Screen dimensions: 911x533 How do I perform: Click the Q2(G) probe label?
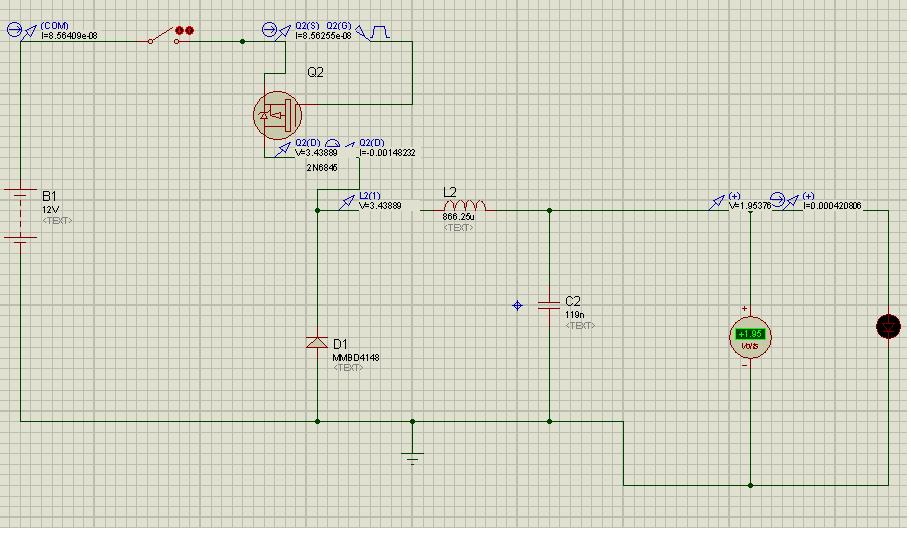pyautogui.click(x=339, y=26)
